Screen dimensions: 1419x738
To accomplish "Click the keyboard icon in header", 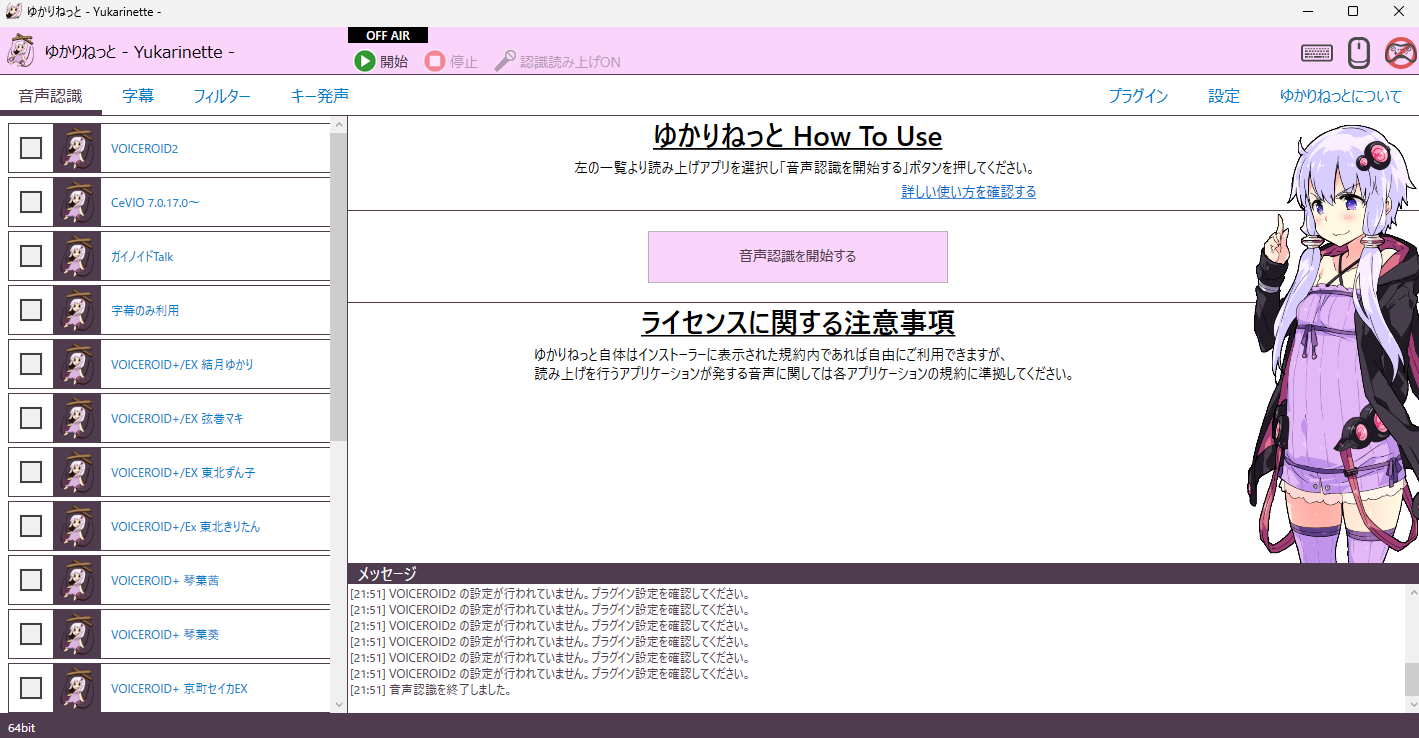I will coord(1316,53).
